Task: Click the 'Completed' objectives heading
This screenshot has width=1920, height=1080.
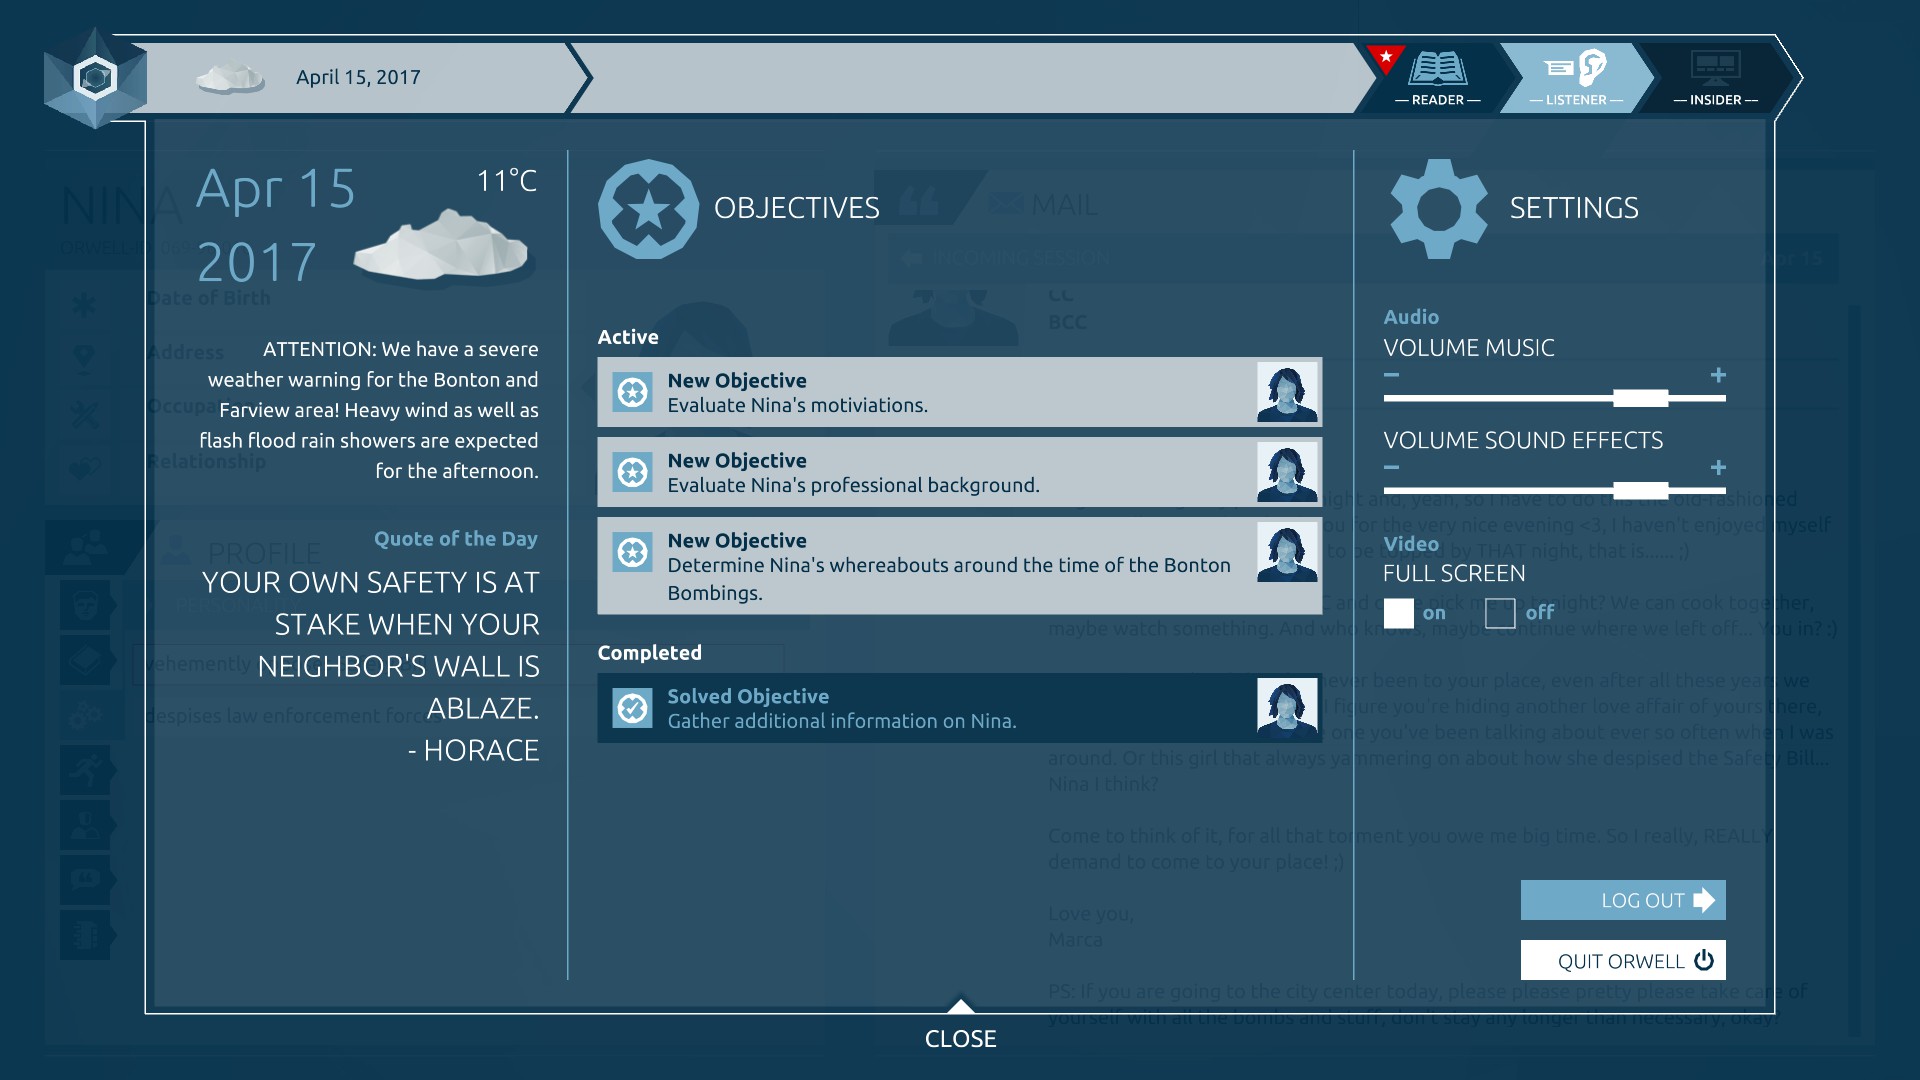Action: [x=649, y=653]
